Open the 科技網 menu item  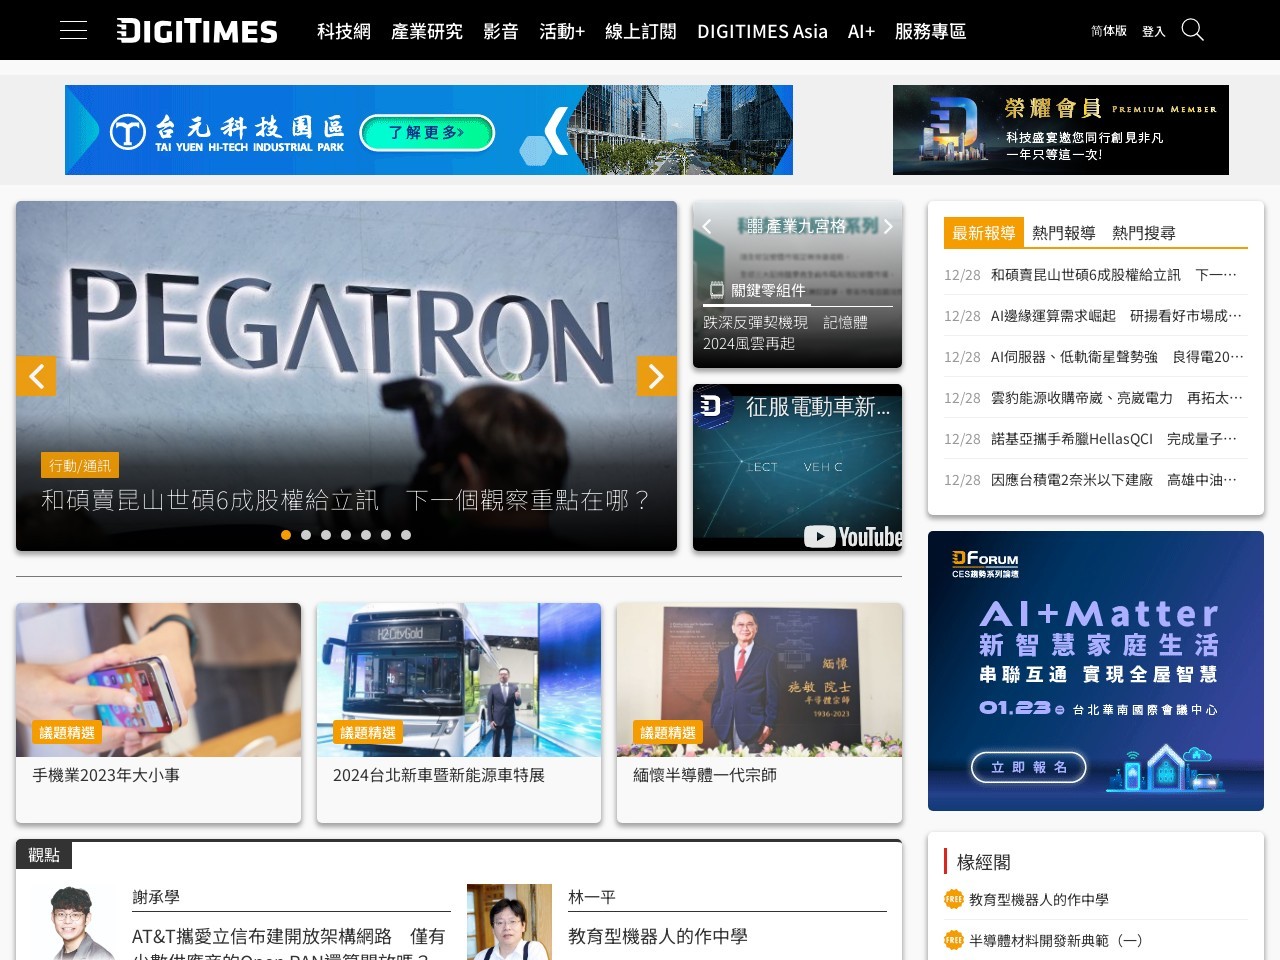[x=342, y=31]
